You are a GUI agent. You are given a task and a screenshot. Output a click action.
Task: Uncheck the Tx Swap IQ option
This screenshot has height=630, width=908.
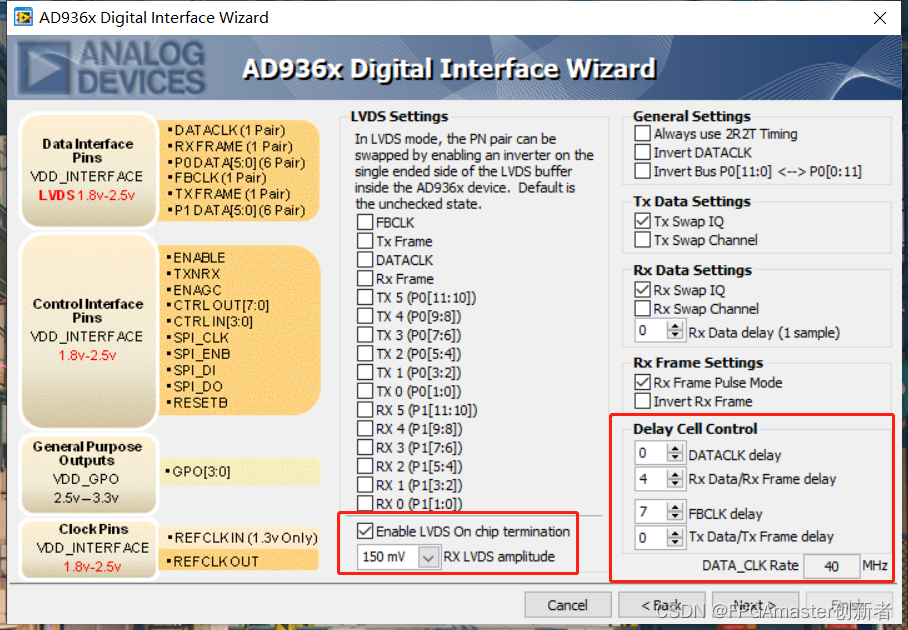(642, 221)
